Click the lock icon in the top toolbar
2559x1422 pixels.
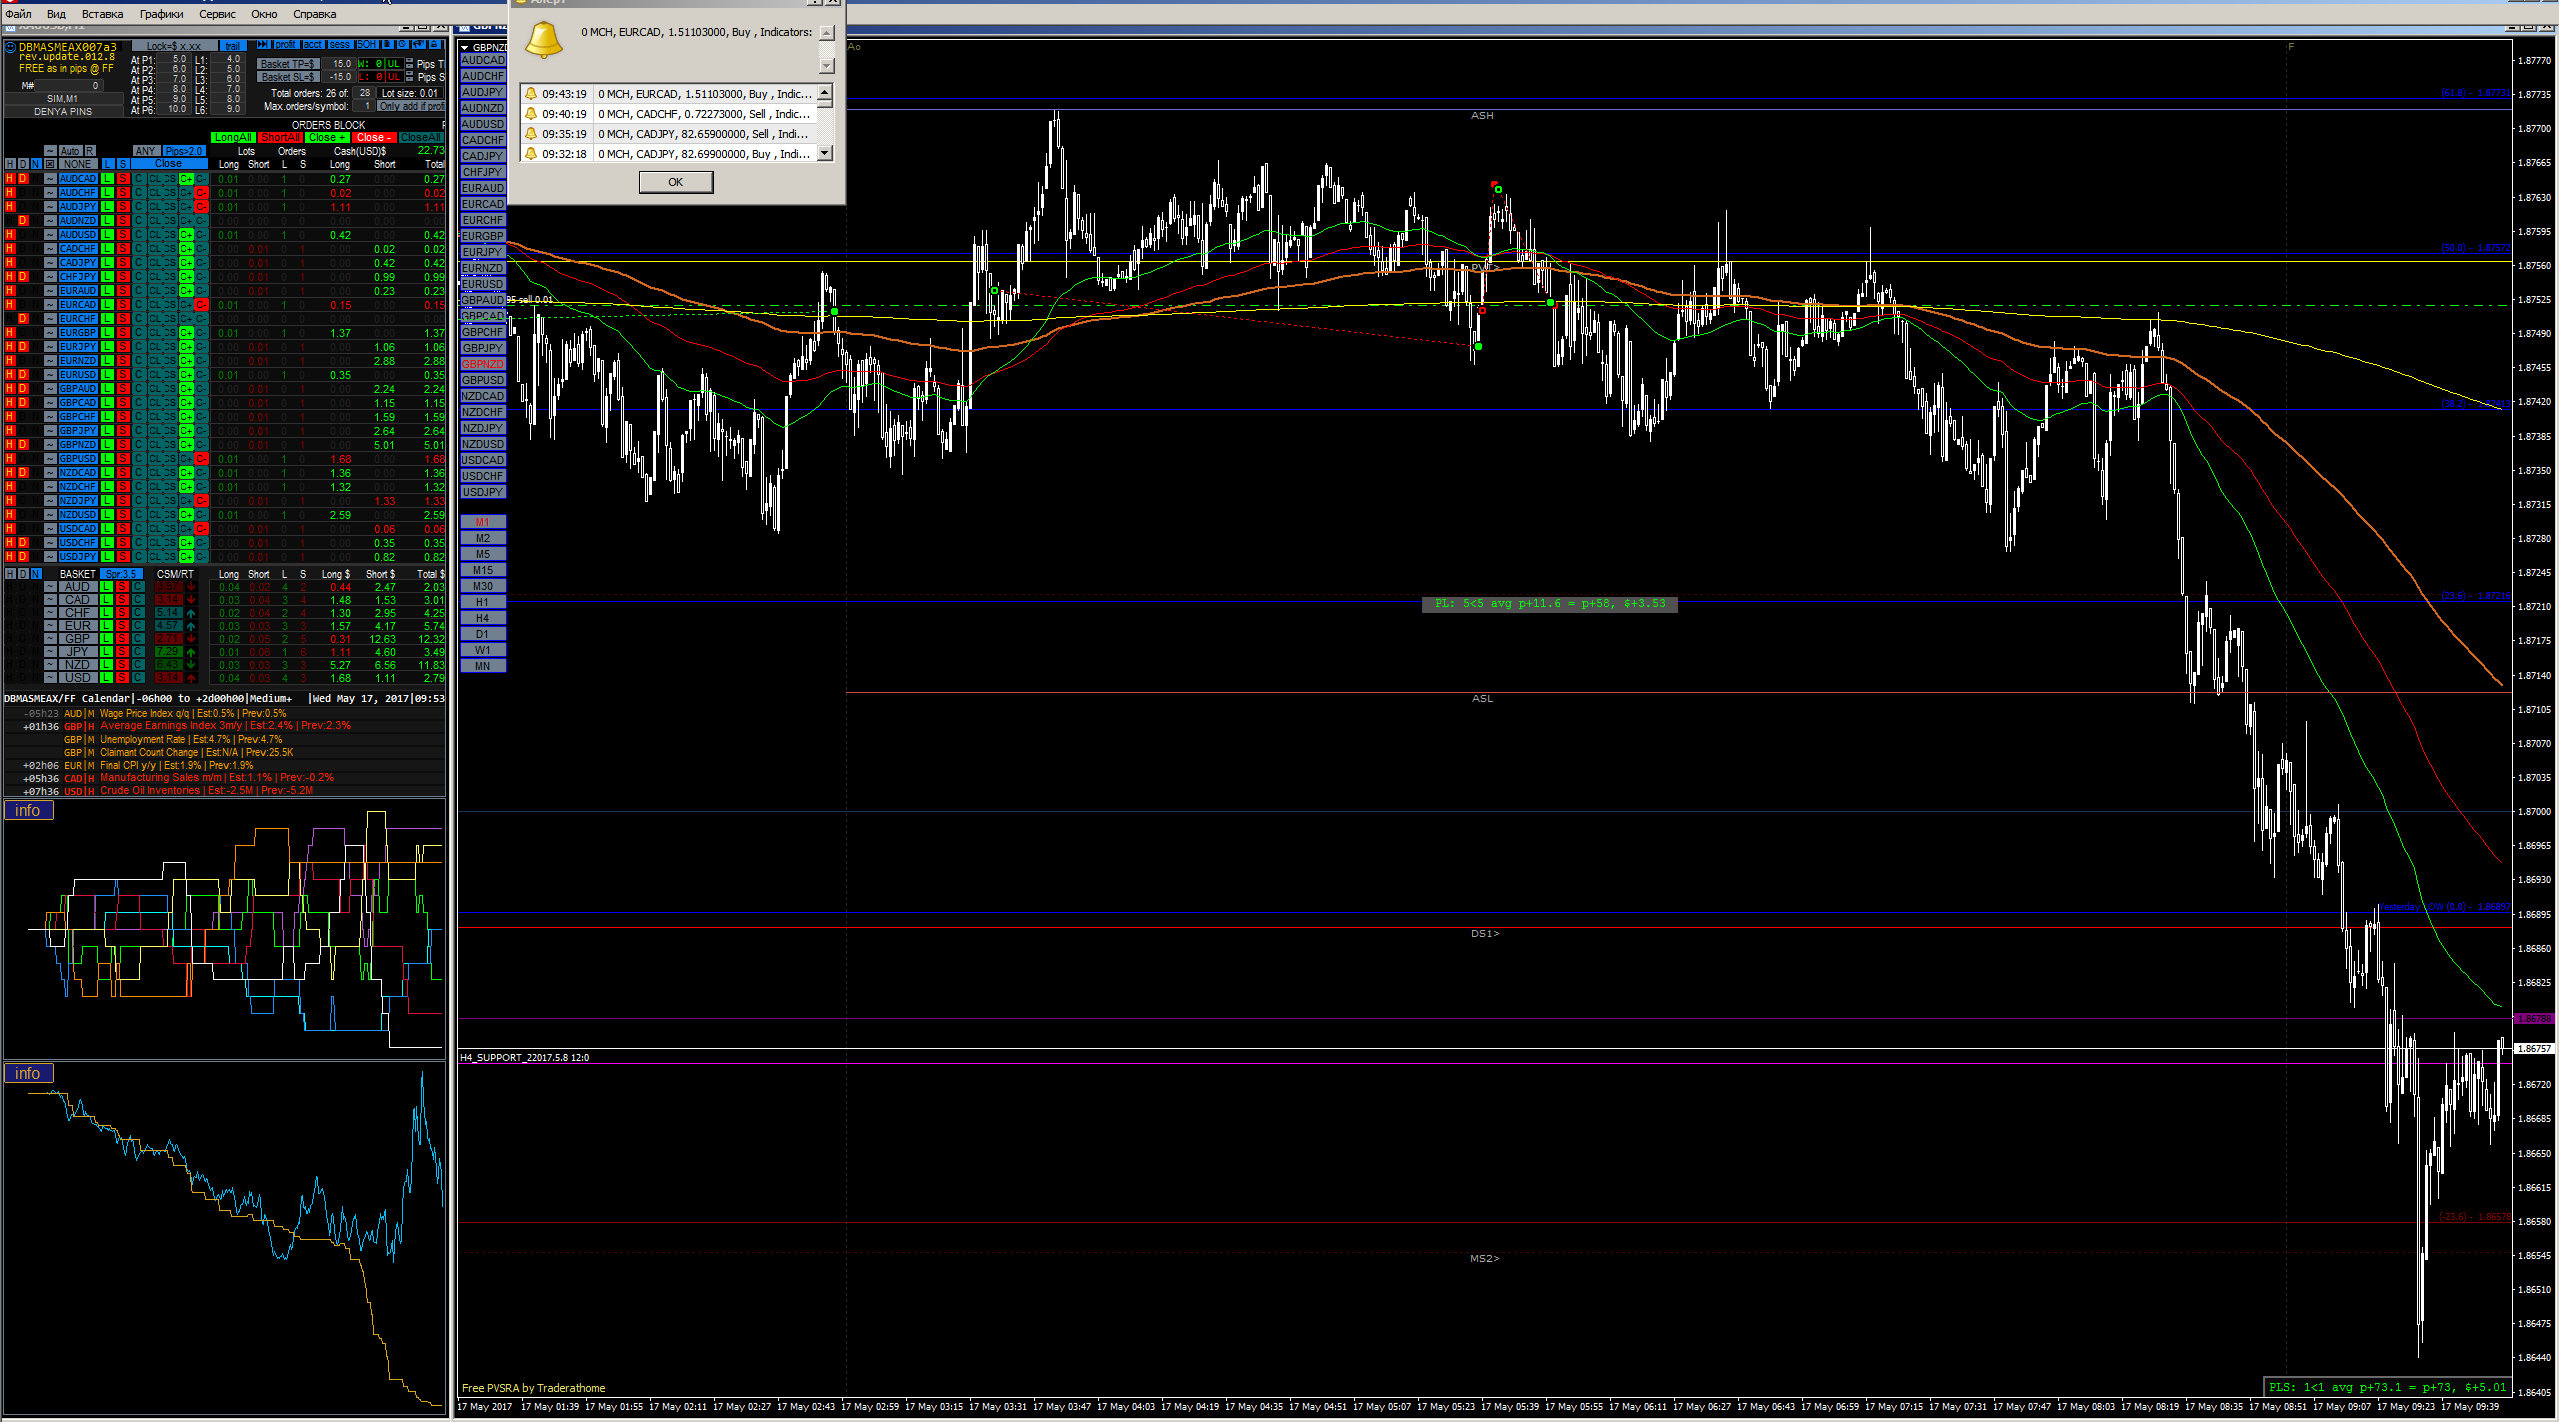click(433, 45)
